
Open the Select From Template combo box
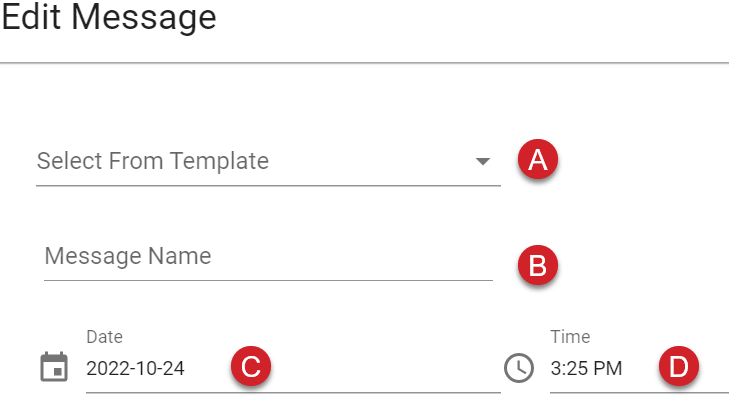pyautogui.click(x=268, y=161)
